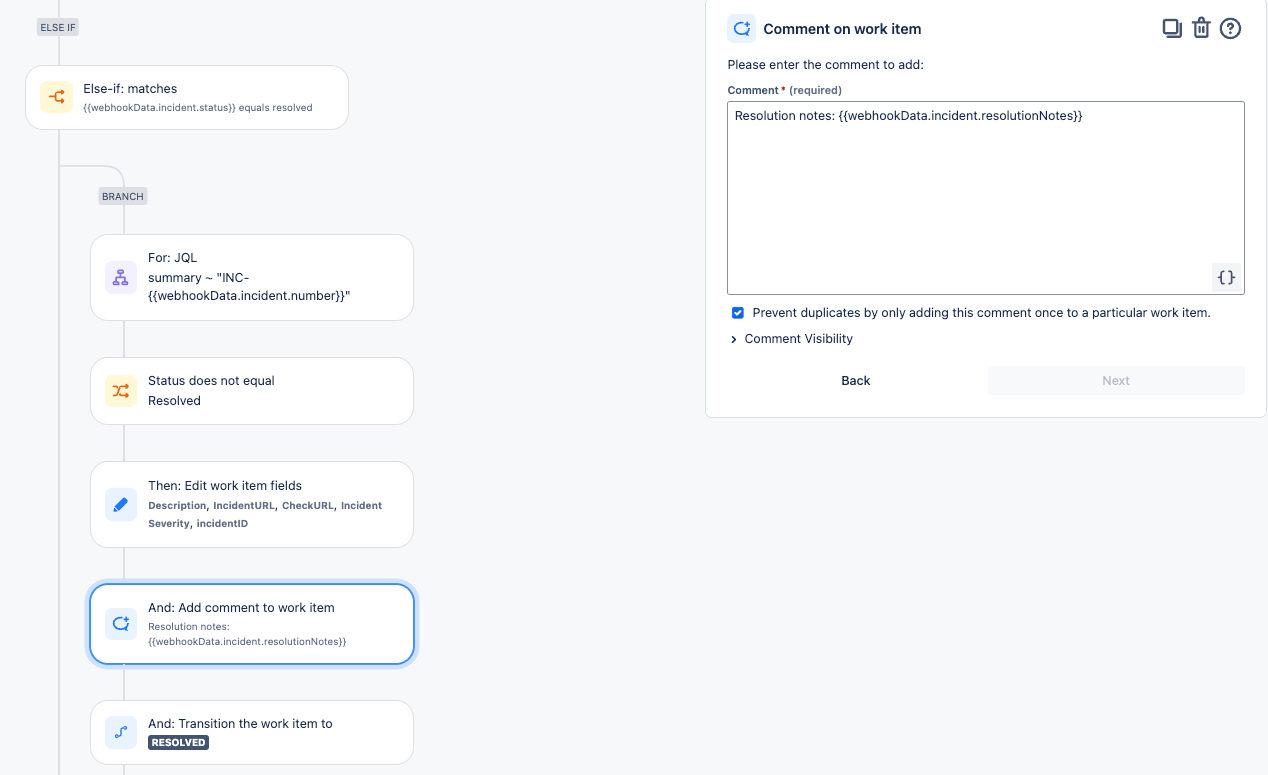The width and height of the screenshot is (1268, 775).
Task: Click the Else-if condition branch icon
Action: click(x=56, y=97)
